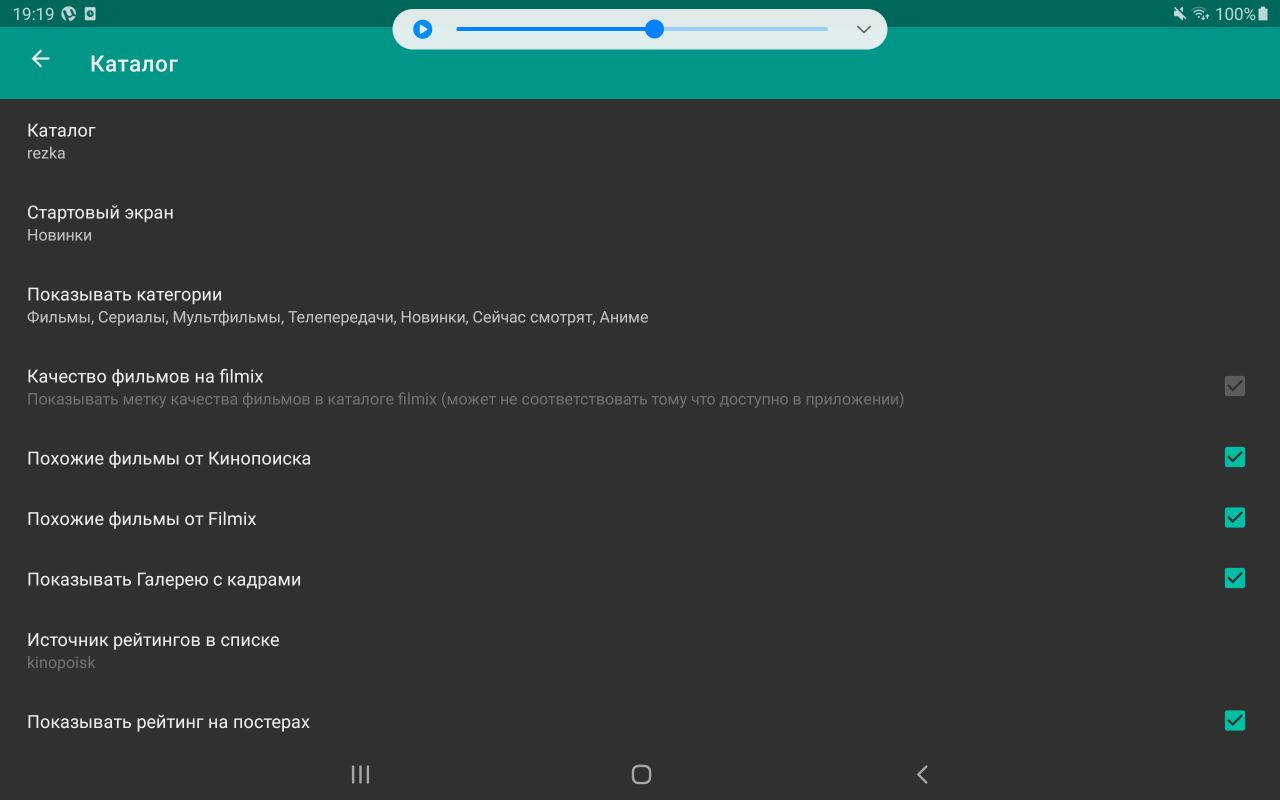Screen dimensions: 1280x800
Task: Tap the Home navigation button
Action: 642,774
